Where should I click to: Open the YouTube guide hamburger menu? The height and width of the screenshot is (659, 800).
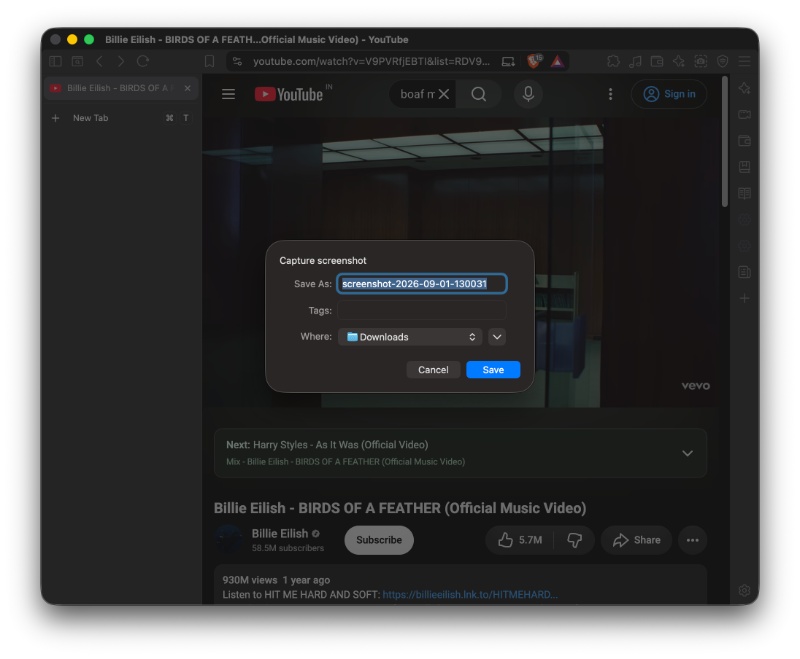[228, 94]
